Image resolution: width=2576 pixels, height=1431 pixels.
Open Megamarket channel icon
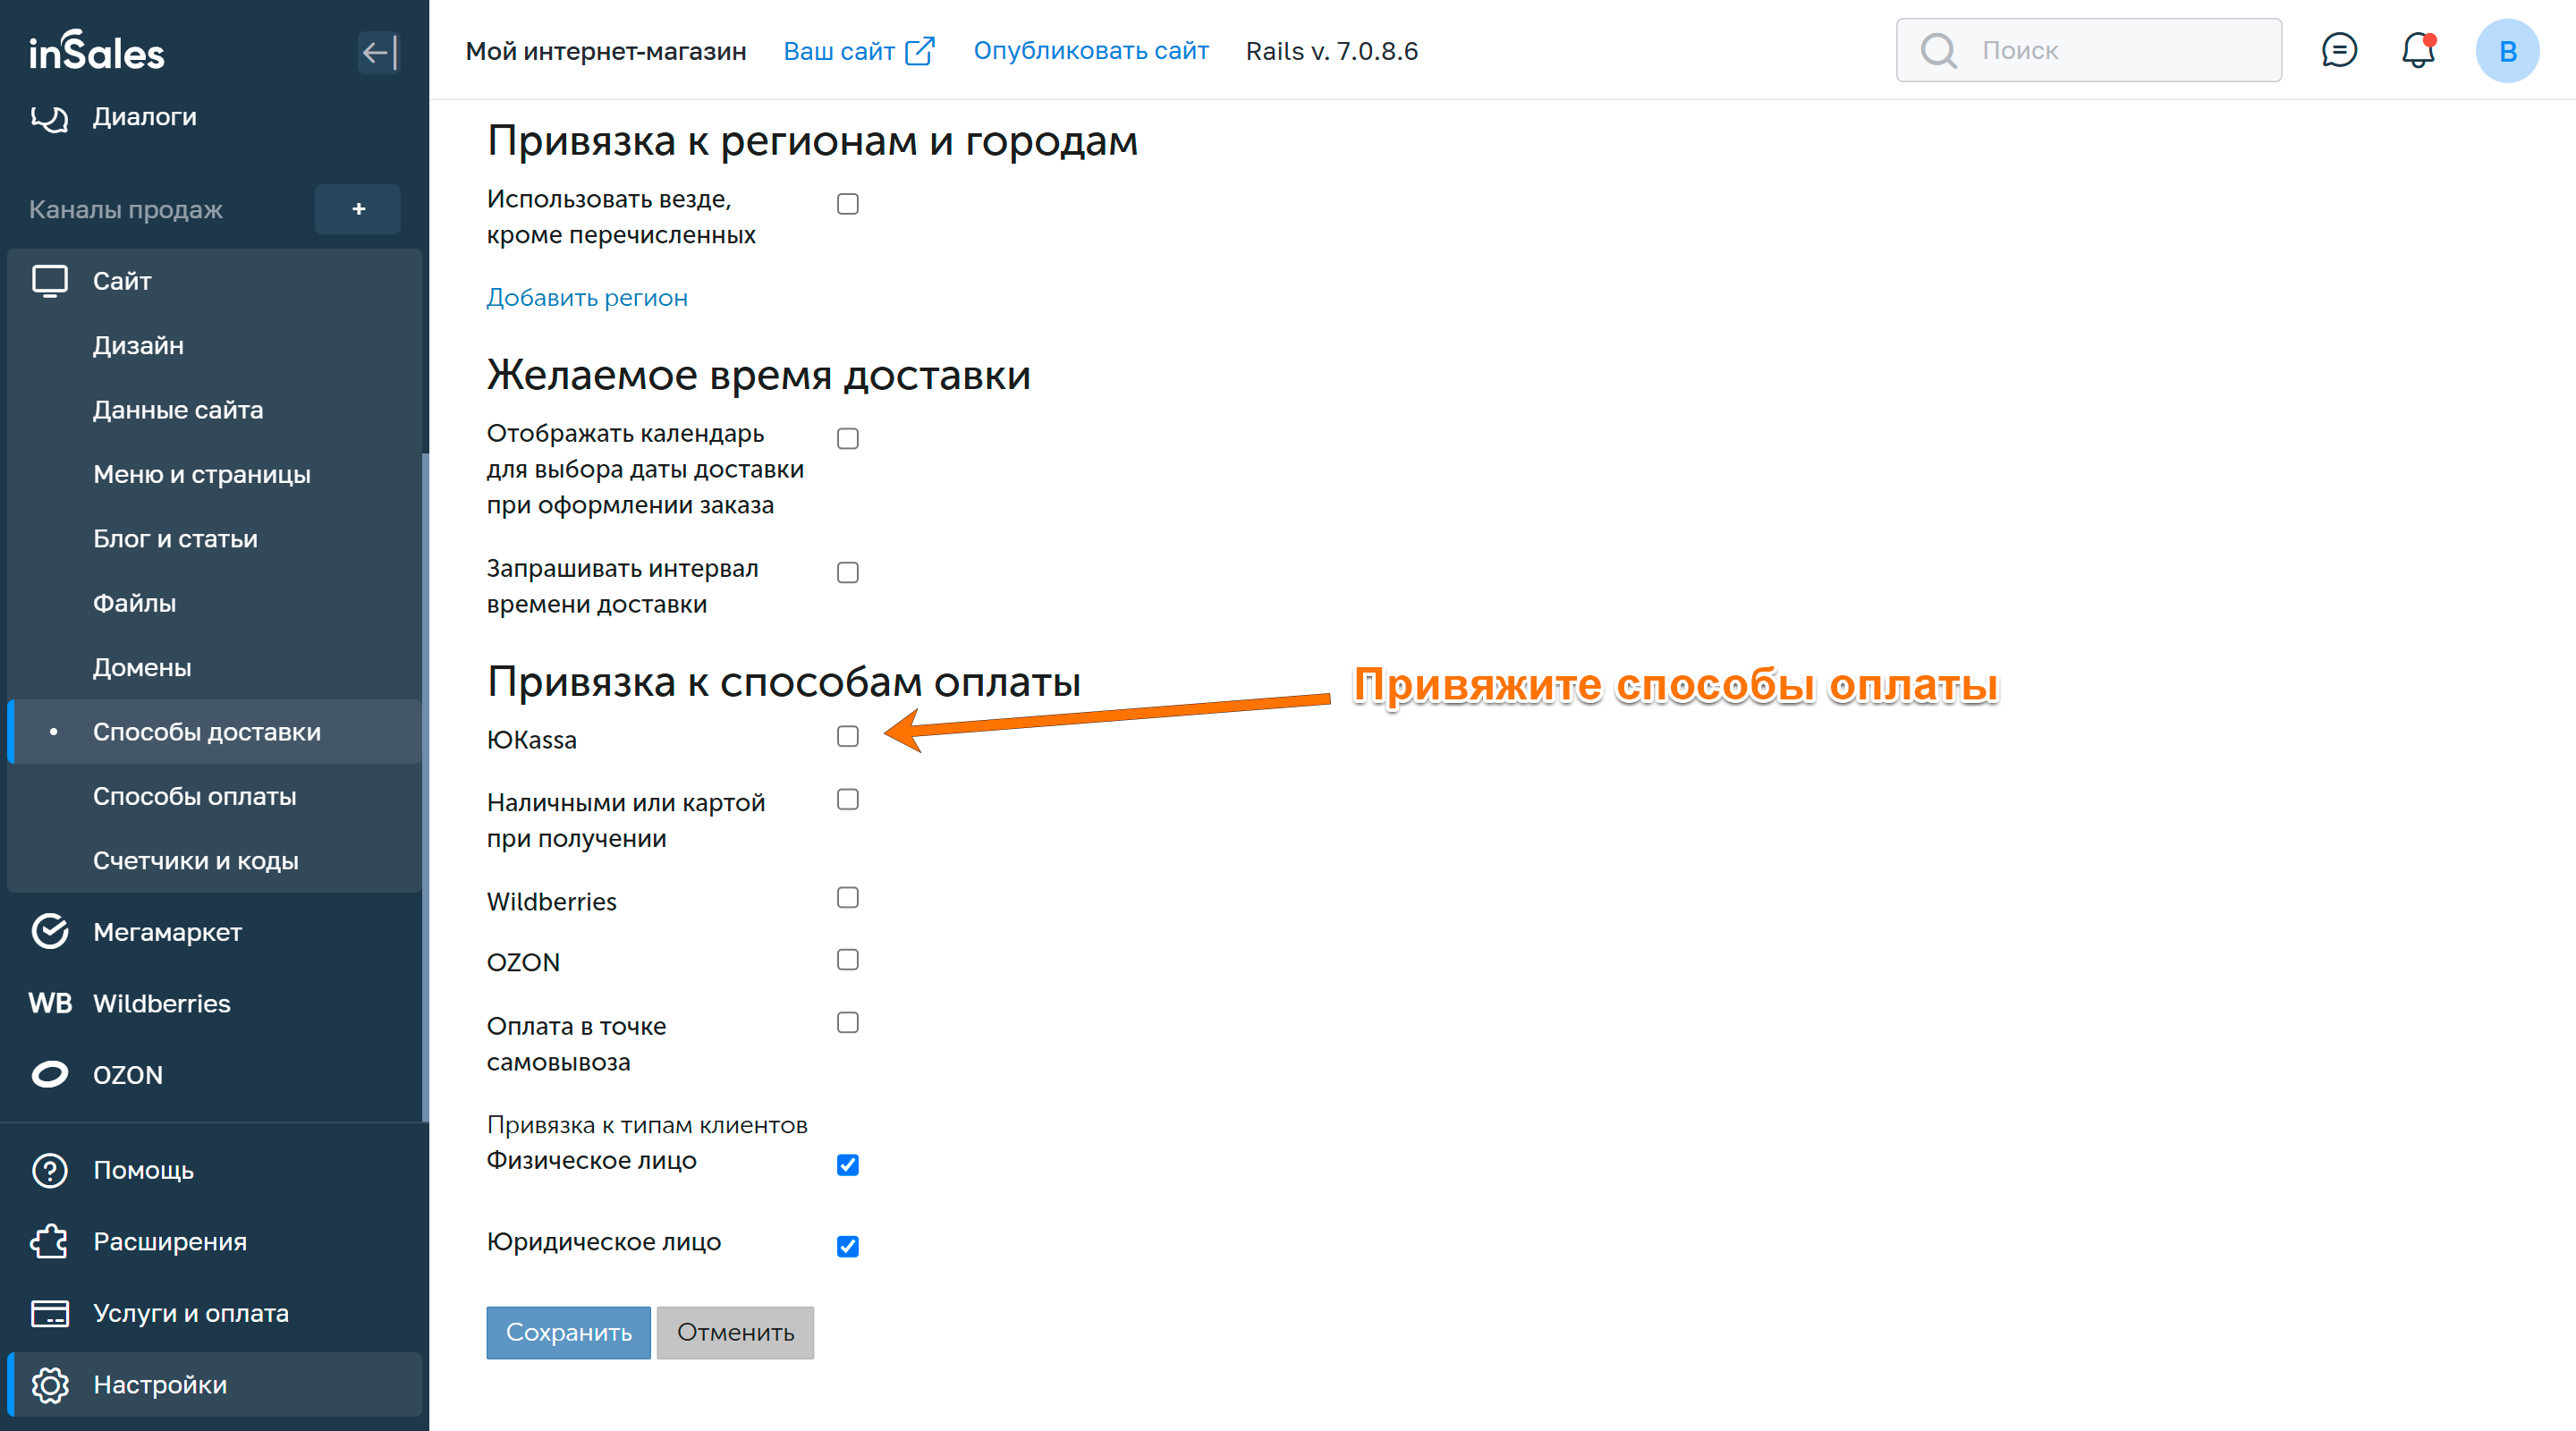49,931
